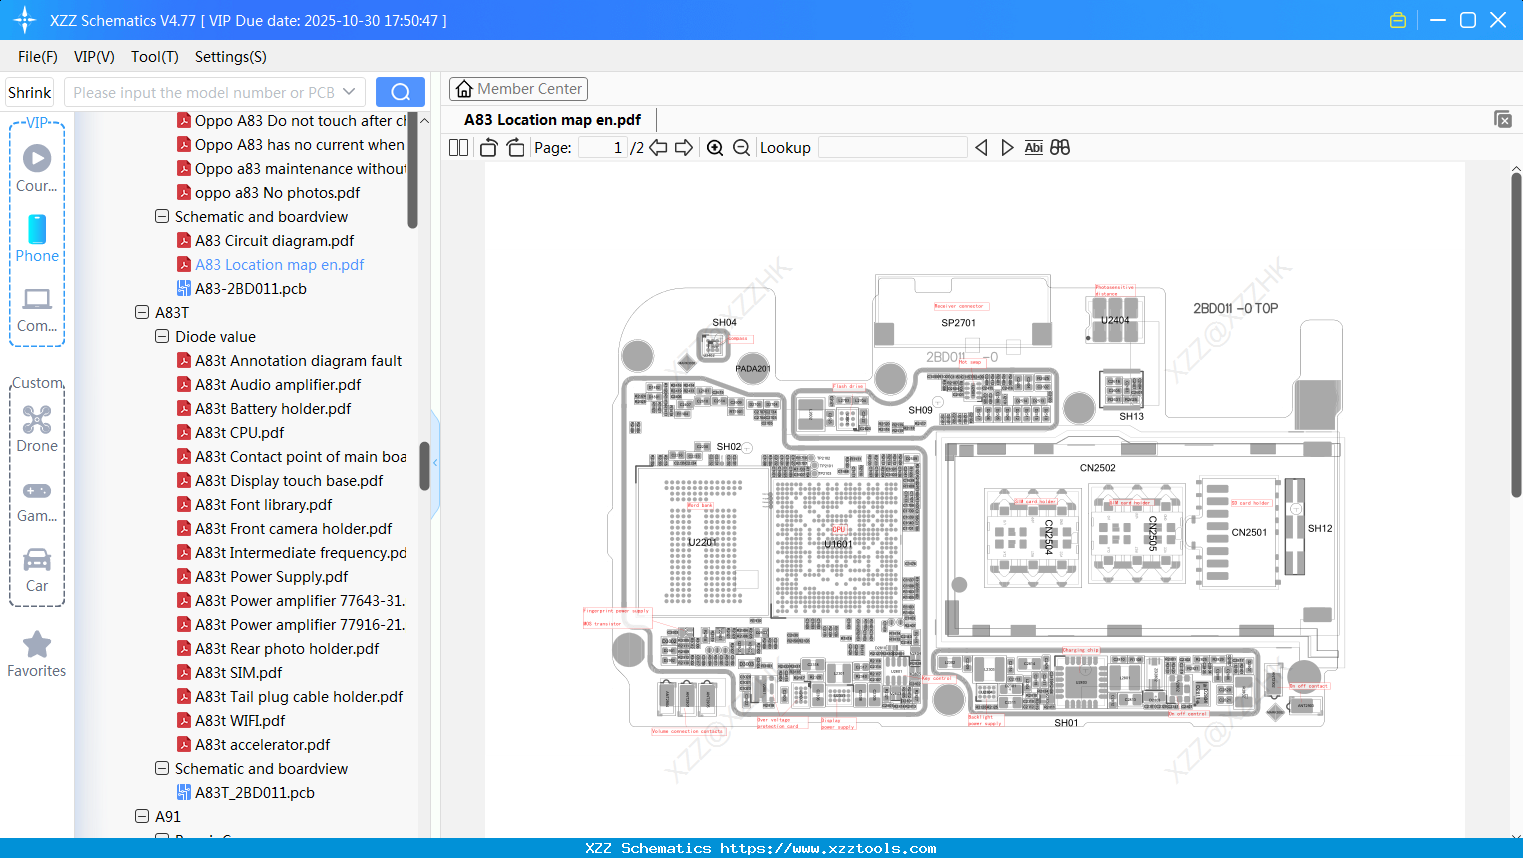Click the detach document window icon
The width and height of the screenshot is (1523, 858).
(x=1503, y=119)
